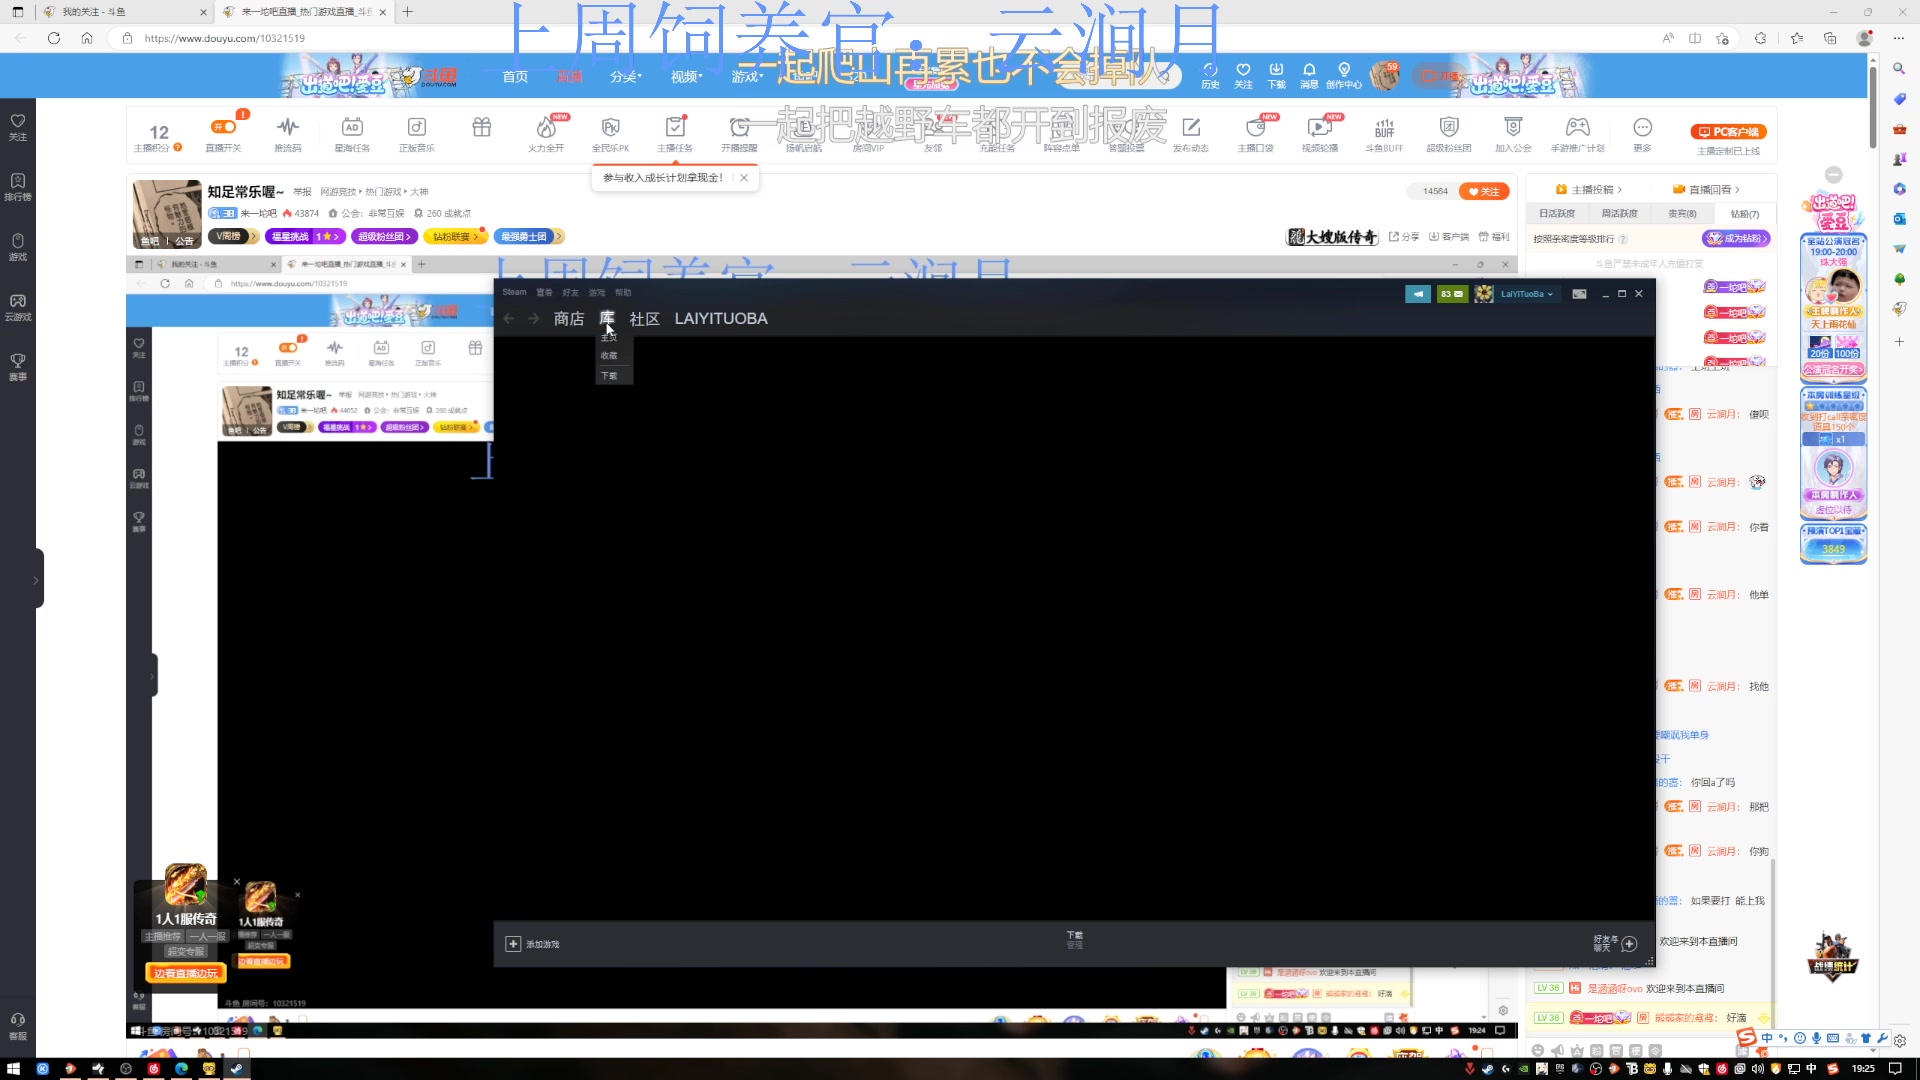
Task: Click Steam announcements megaphone icon
Action: click(1418, 294)
